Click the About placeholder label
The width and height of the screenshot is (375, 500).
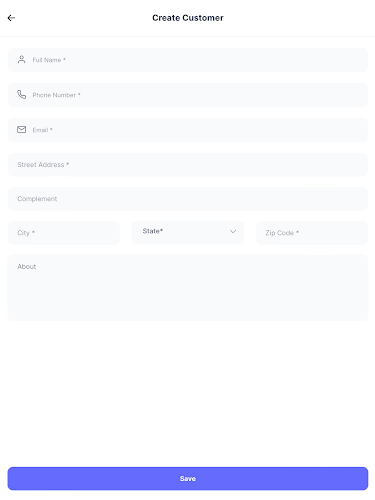(x=27, y=266)
